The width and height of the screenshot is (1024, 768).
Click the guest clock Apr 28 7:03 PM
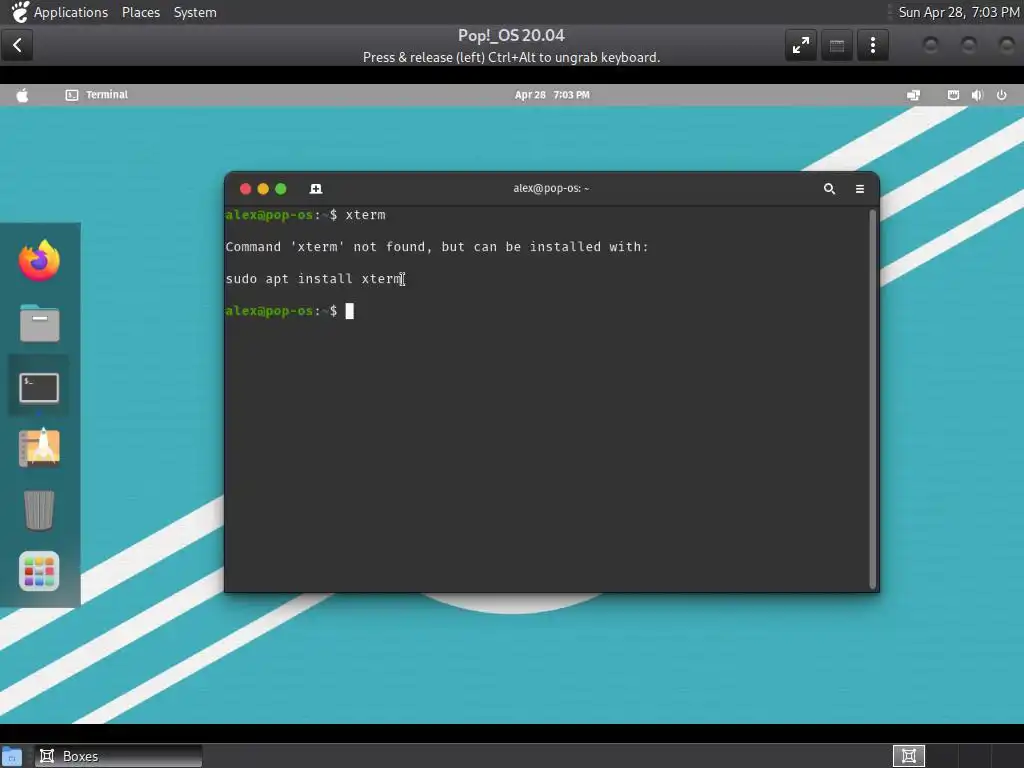pos(552,95)
